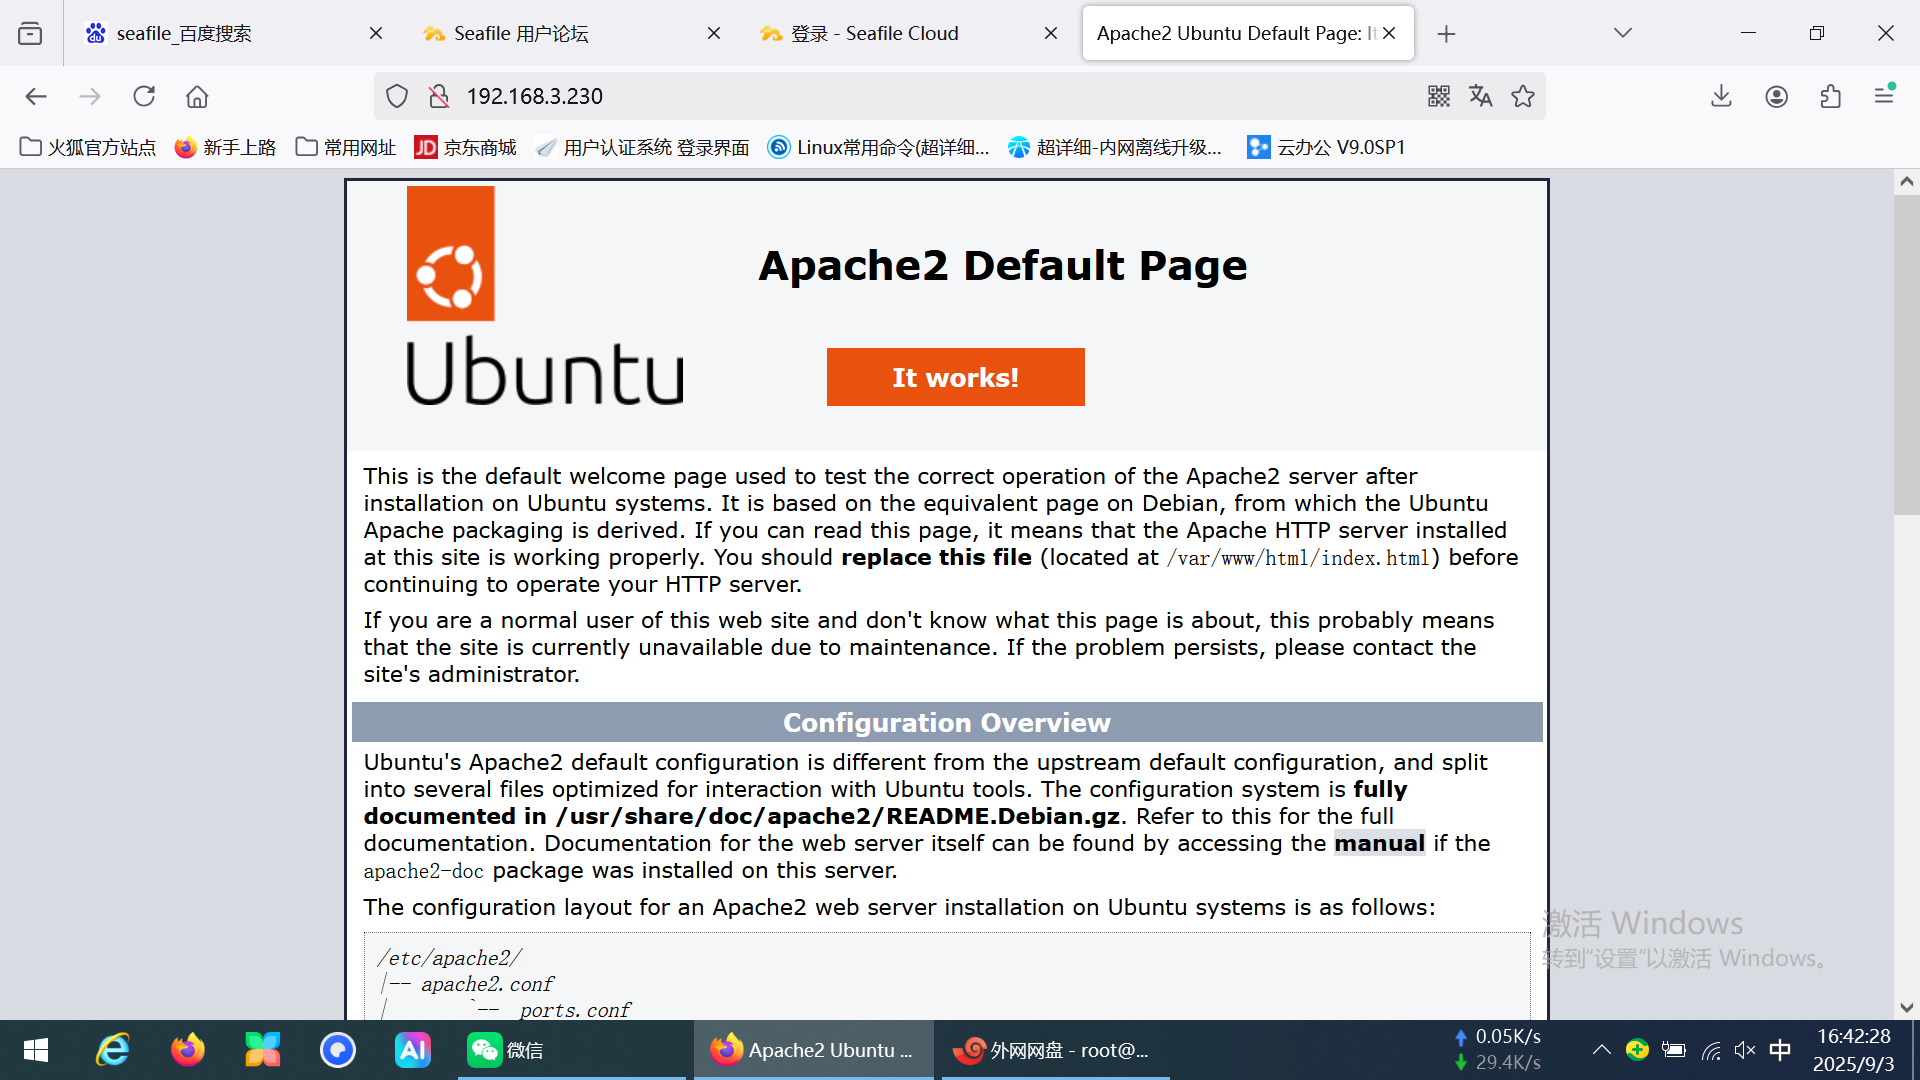The width and height of the screenshot is (1920, 1080).
Task: Reload the current page
Action: 144,96
